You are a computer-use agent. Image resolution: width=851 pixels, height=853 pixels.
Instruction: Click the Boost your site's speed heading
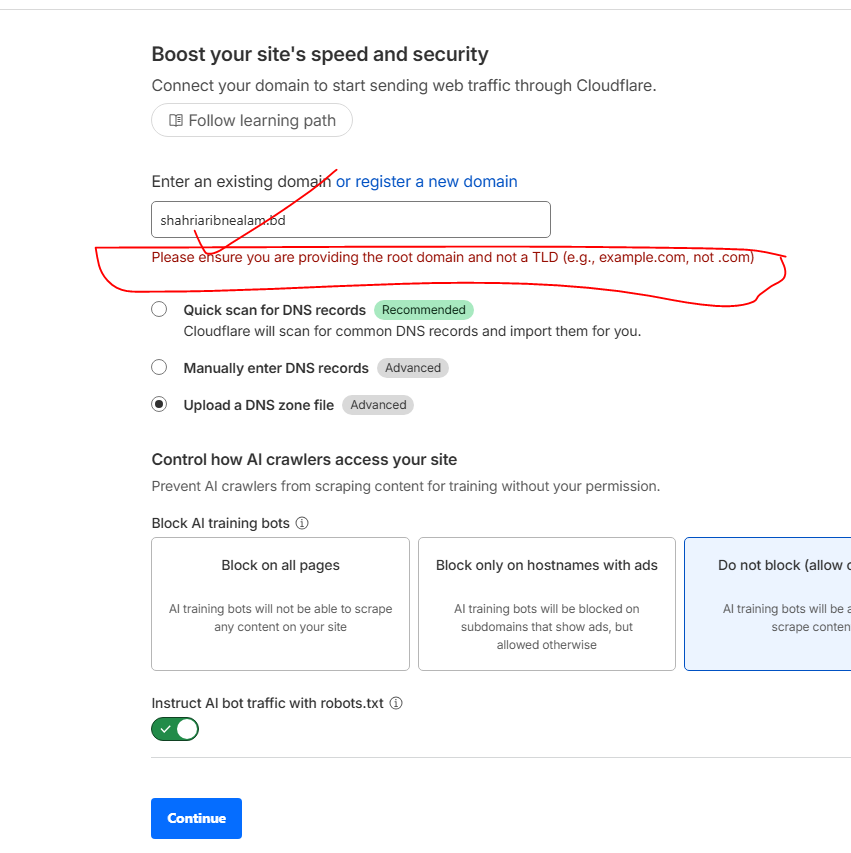(320, 55)
